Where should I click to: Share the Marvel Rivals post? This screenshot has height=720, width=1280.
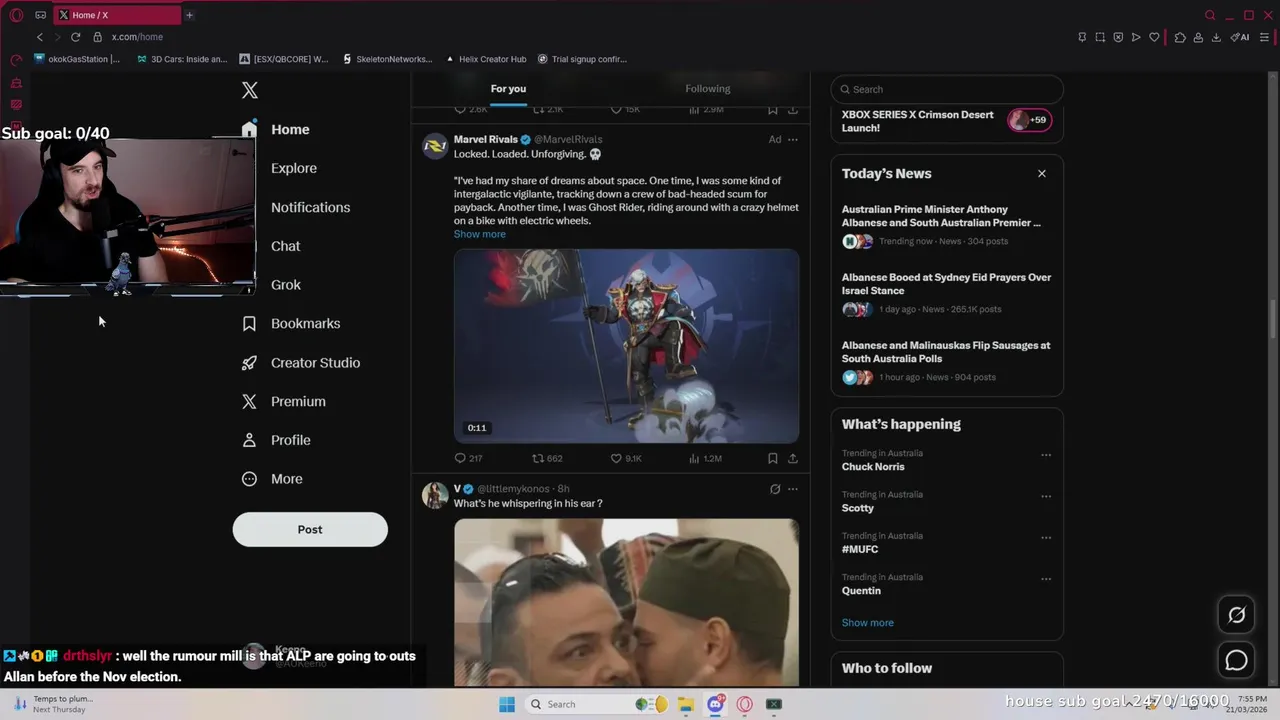[793, 458]
